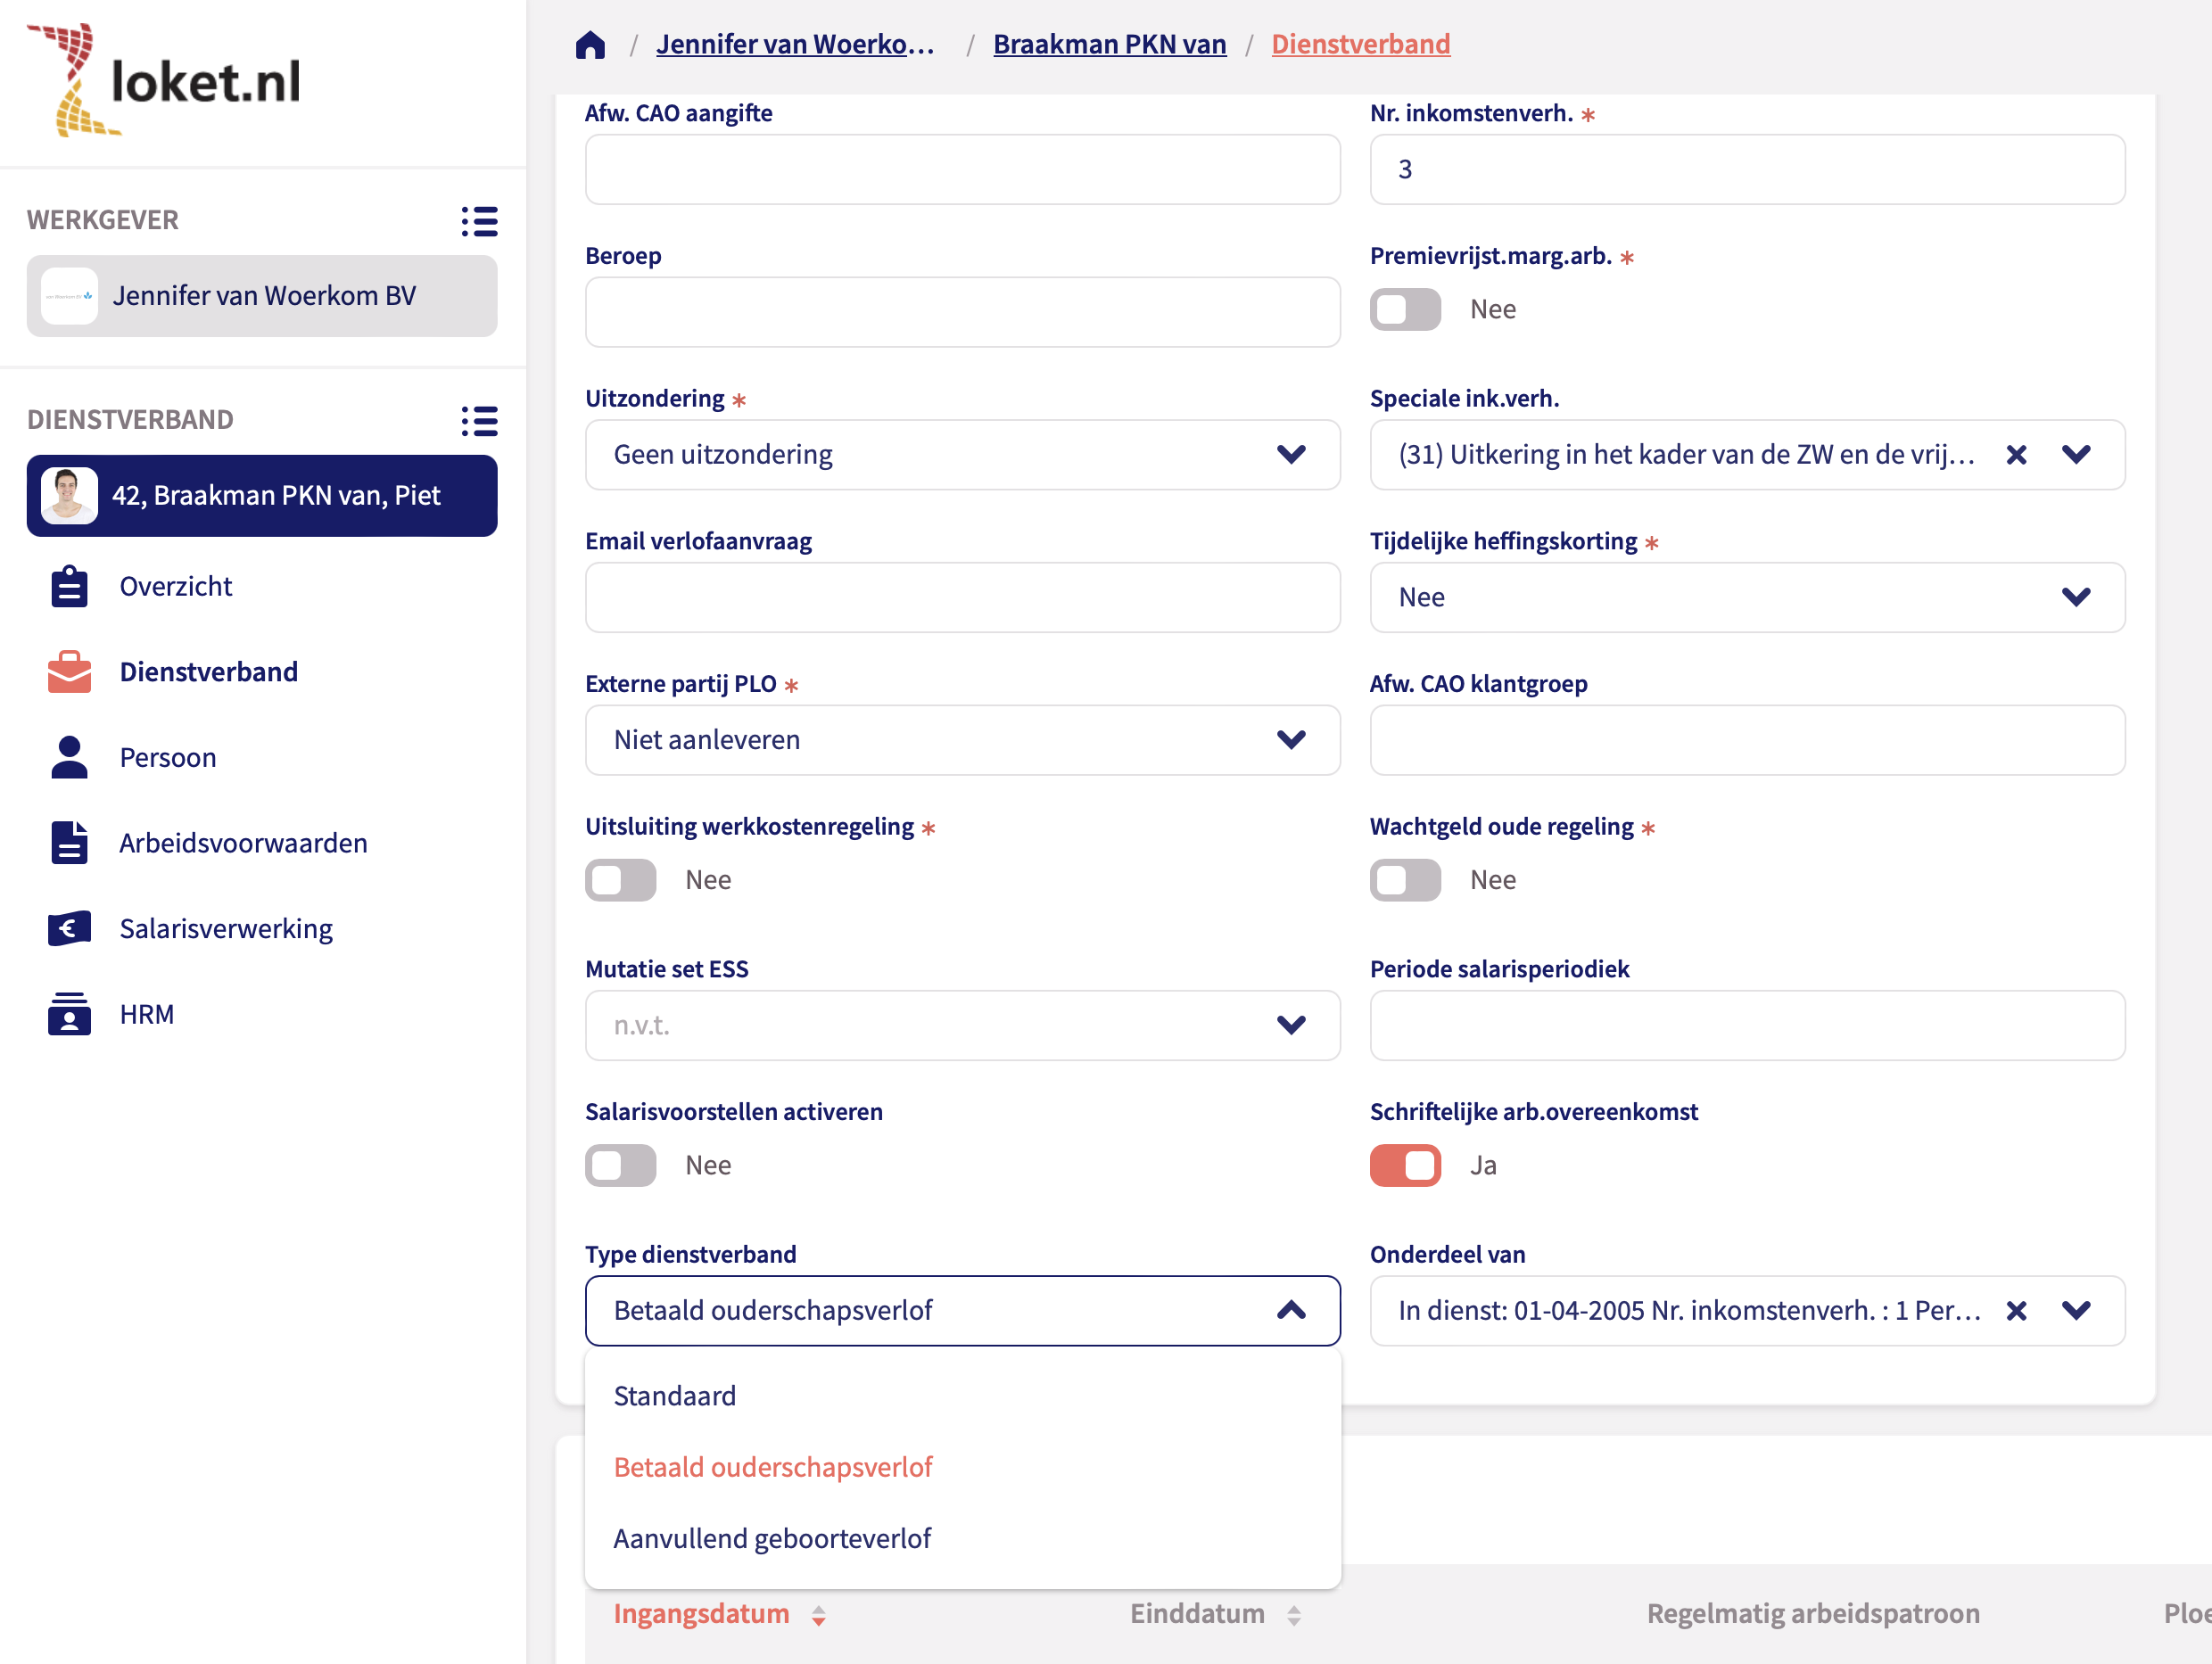Open the Braakman PKN van breadcrumb link

coord(1109,44)
